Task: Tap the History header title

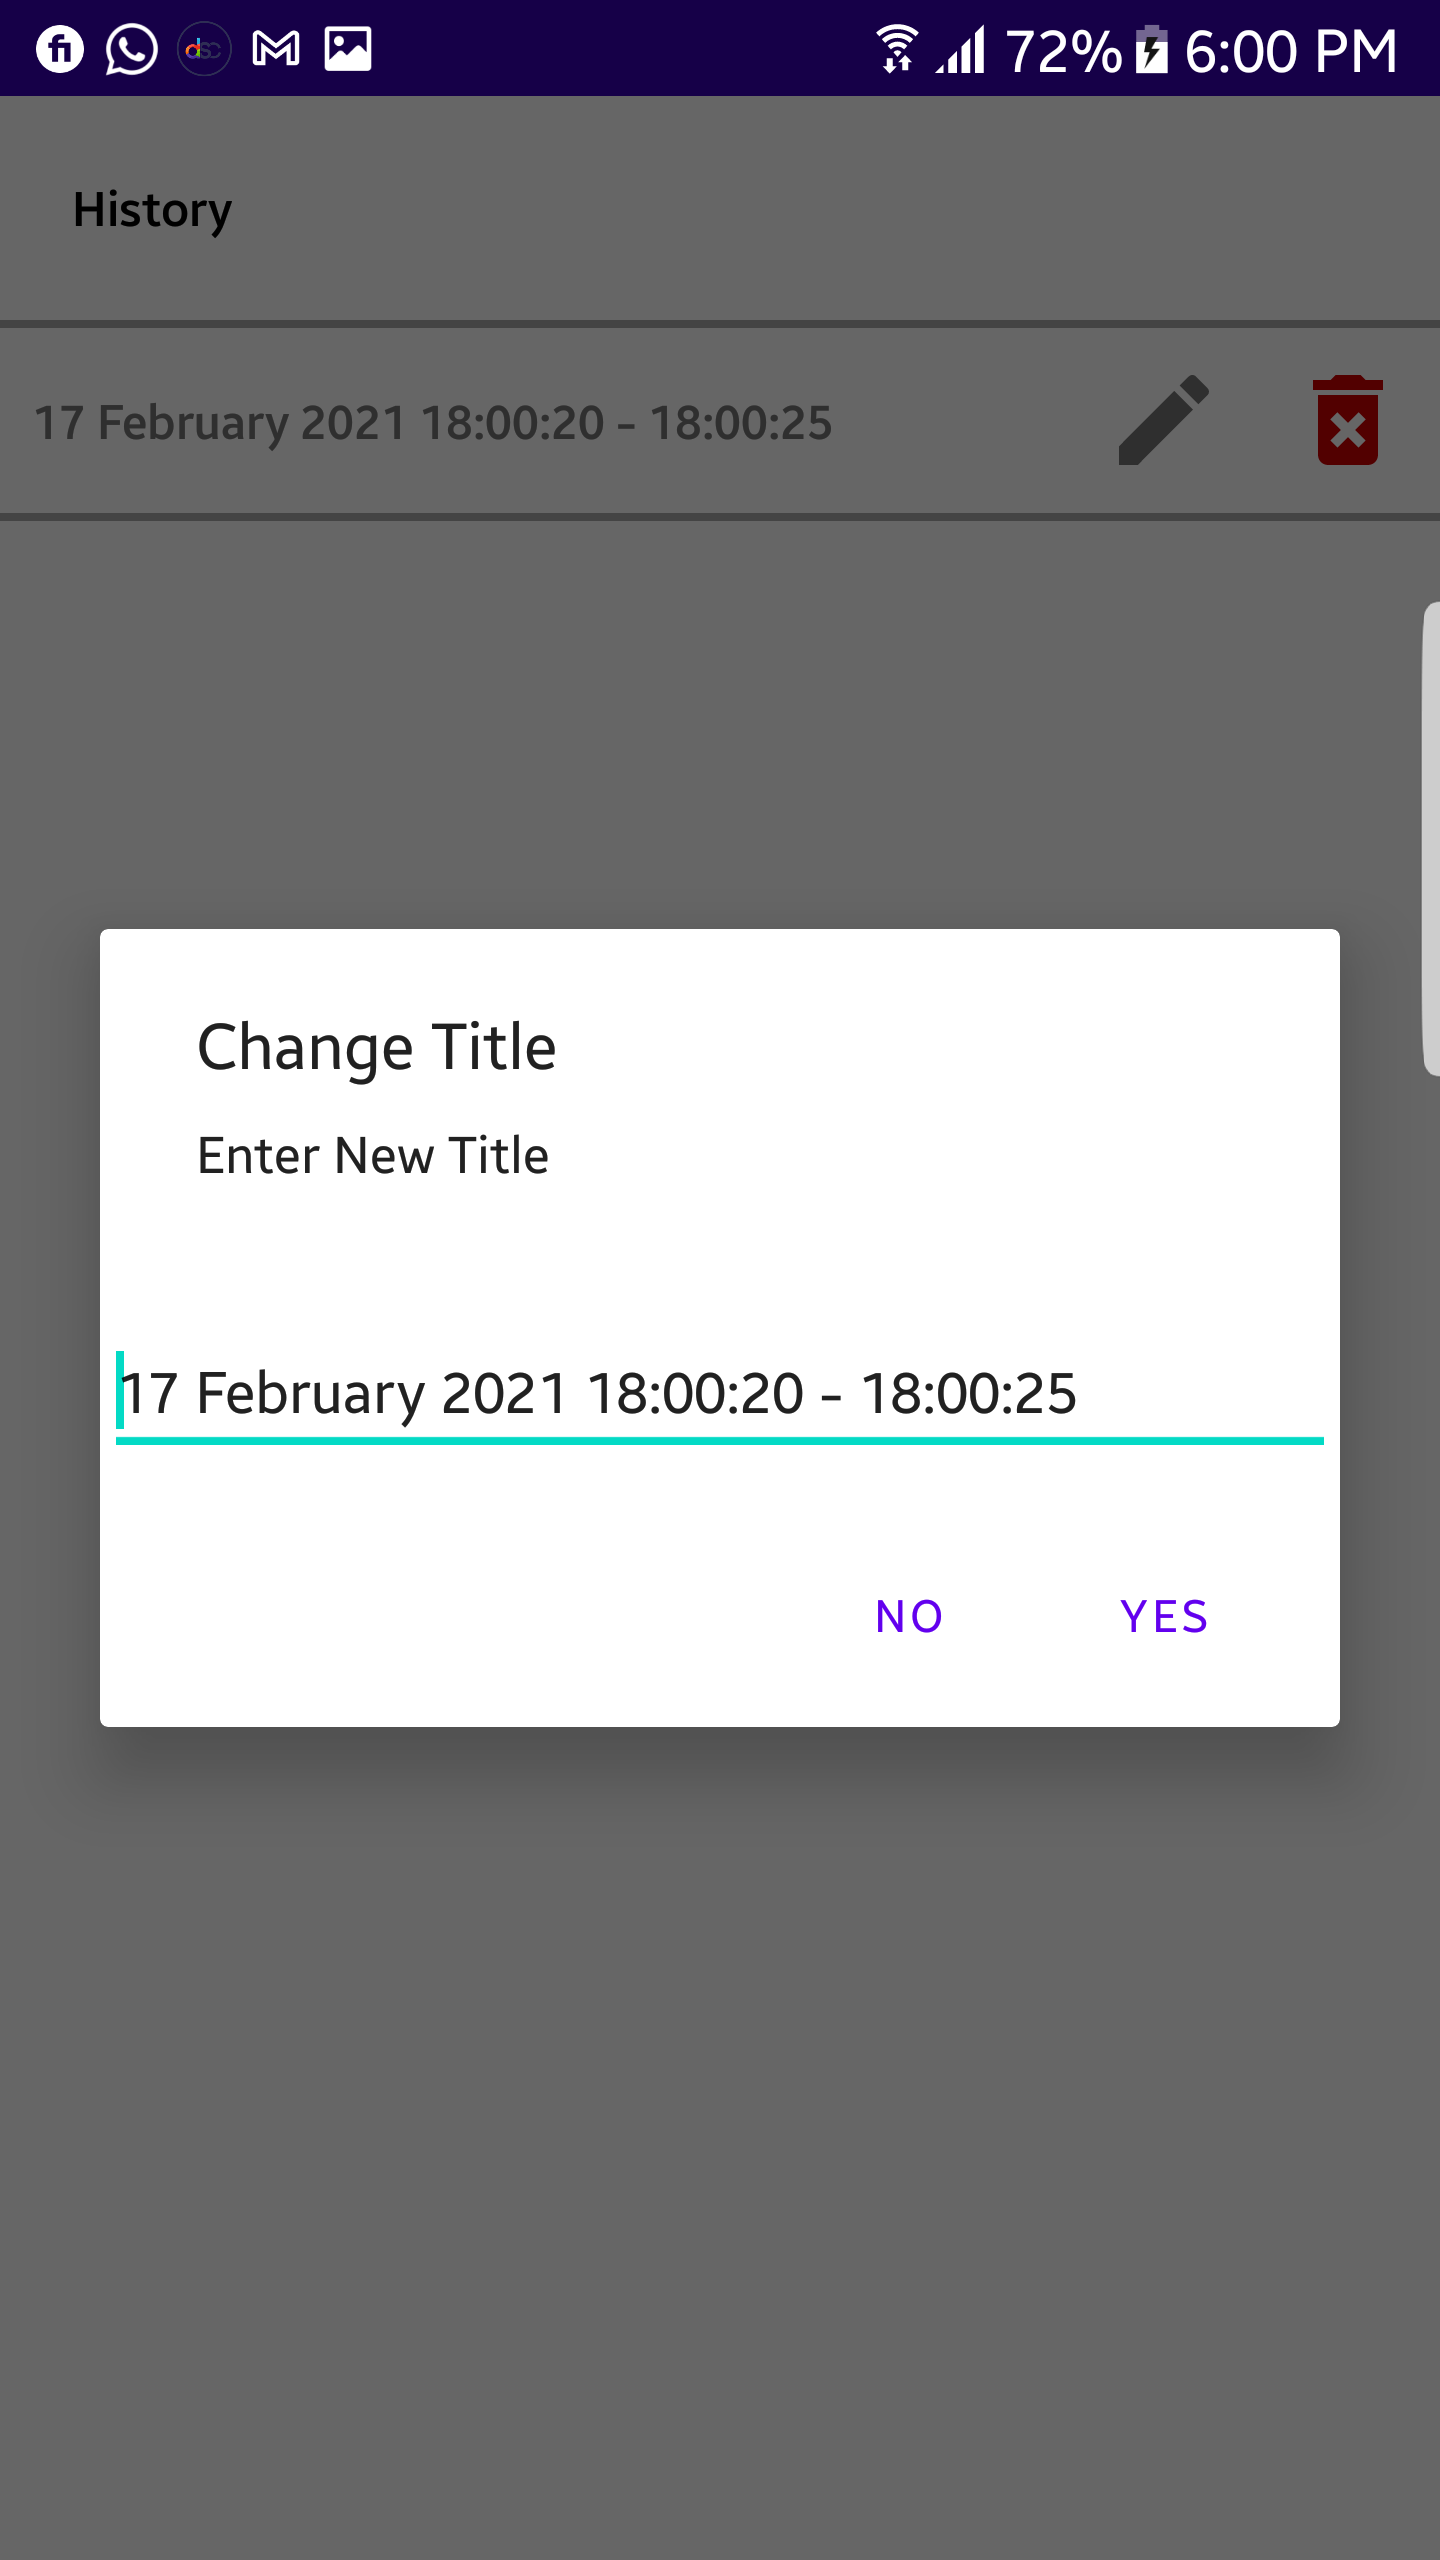Action: point(152,210)
